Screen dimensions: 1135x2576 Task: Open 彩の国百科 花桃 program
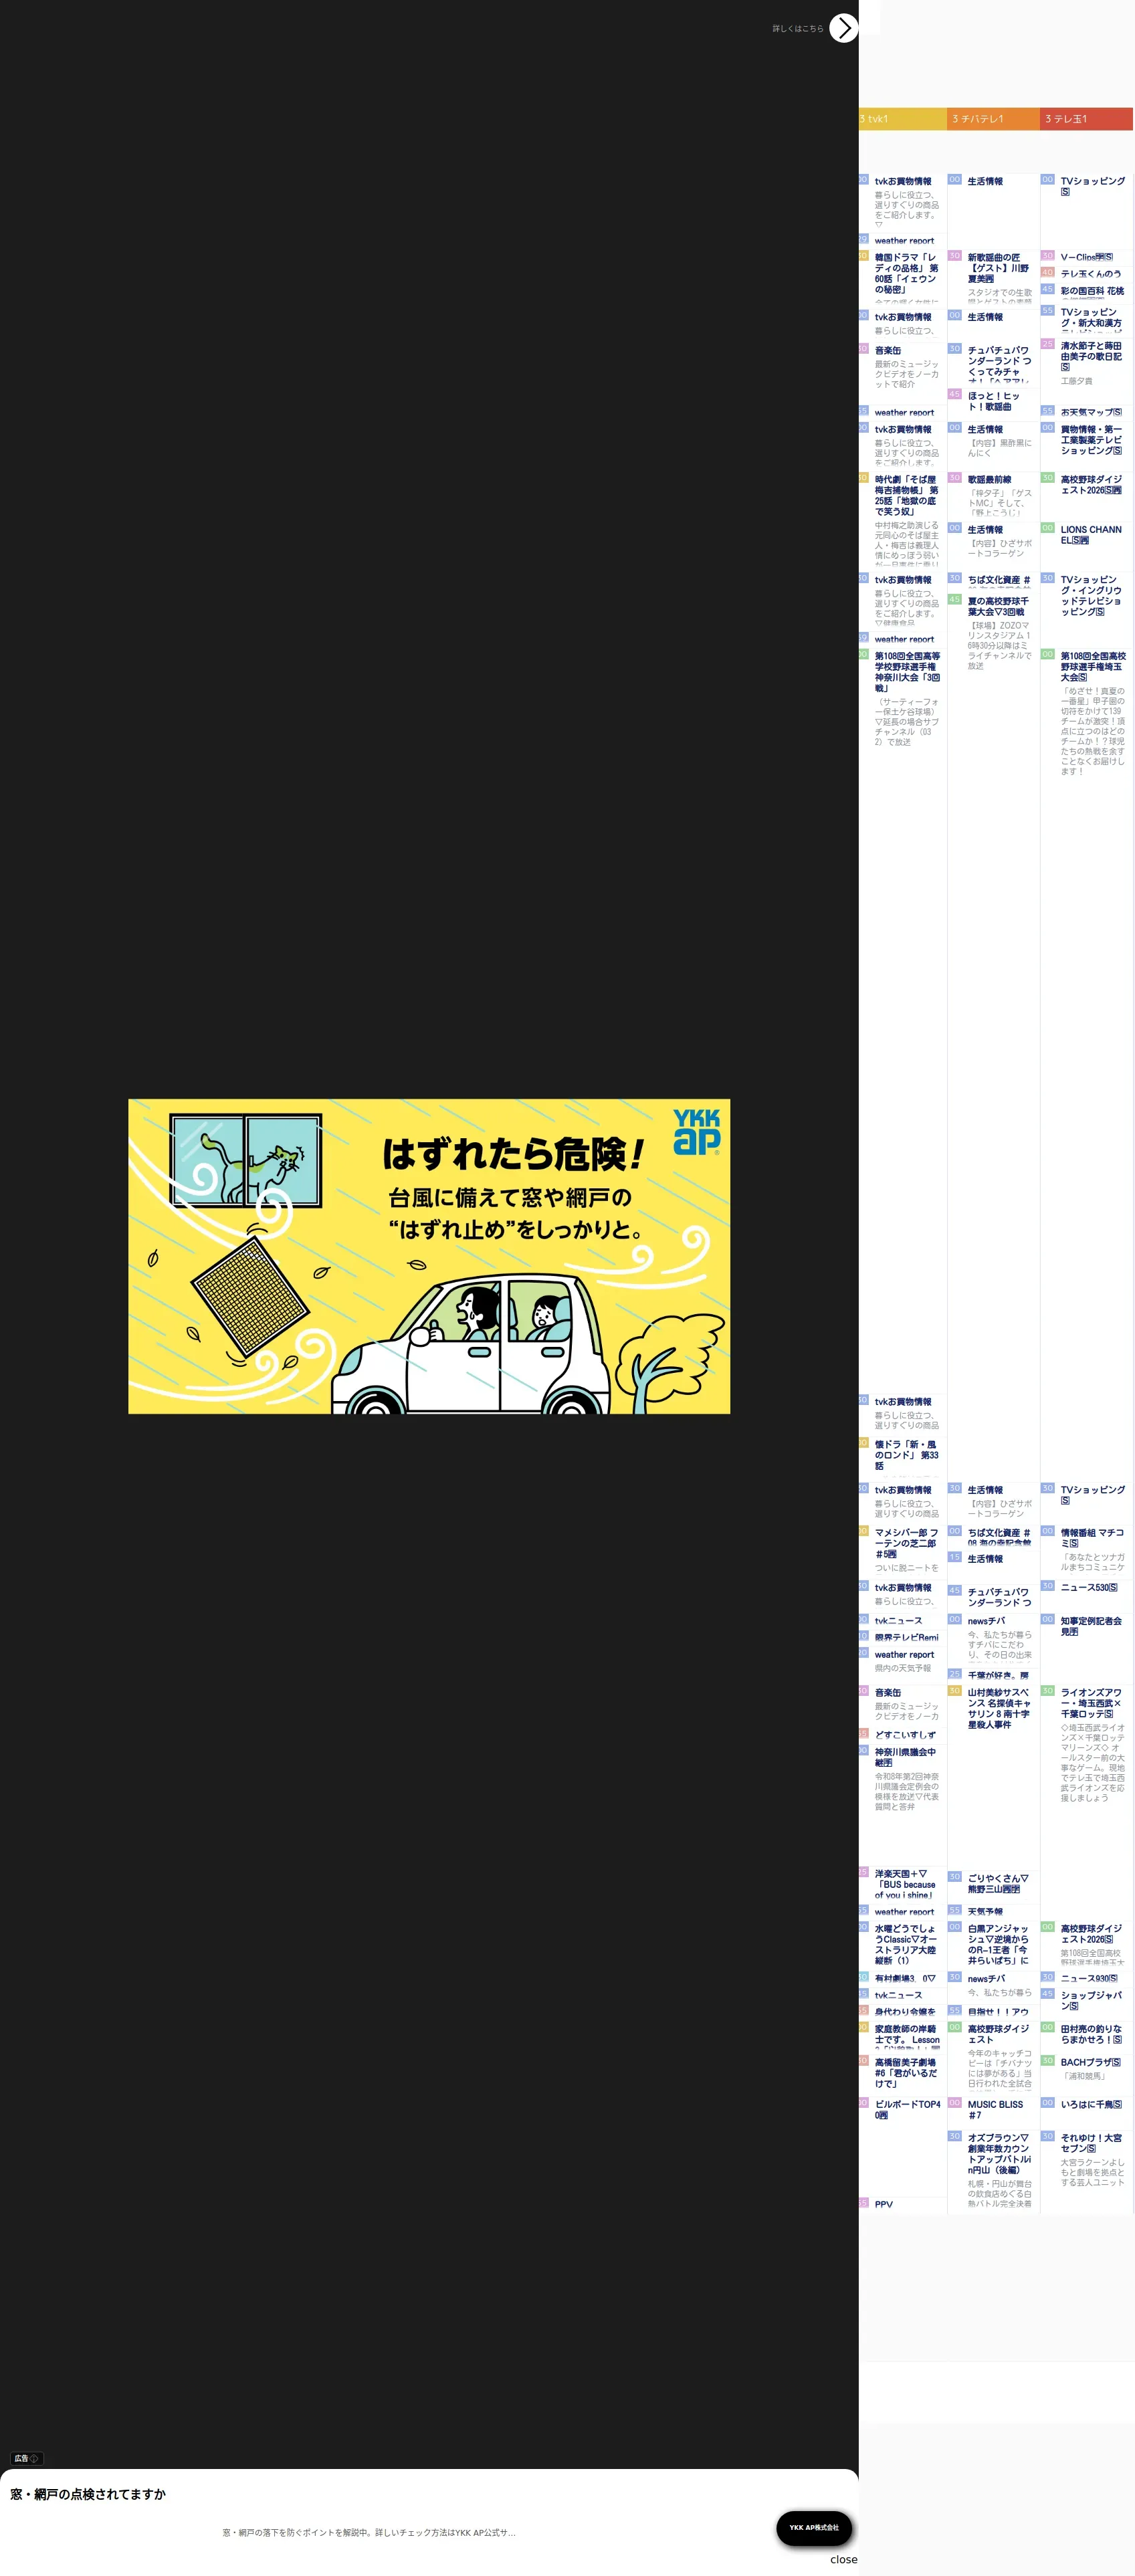point(1092,291)
